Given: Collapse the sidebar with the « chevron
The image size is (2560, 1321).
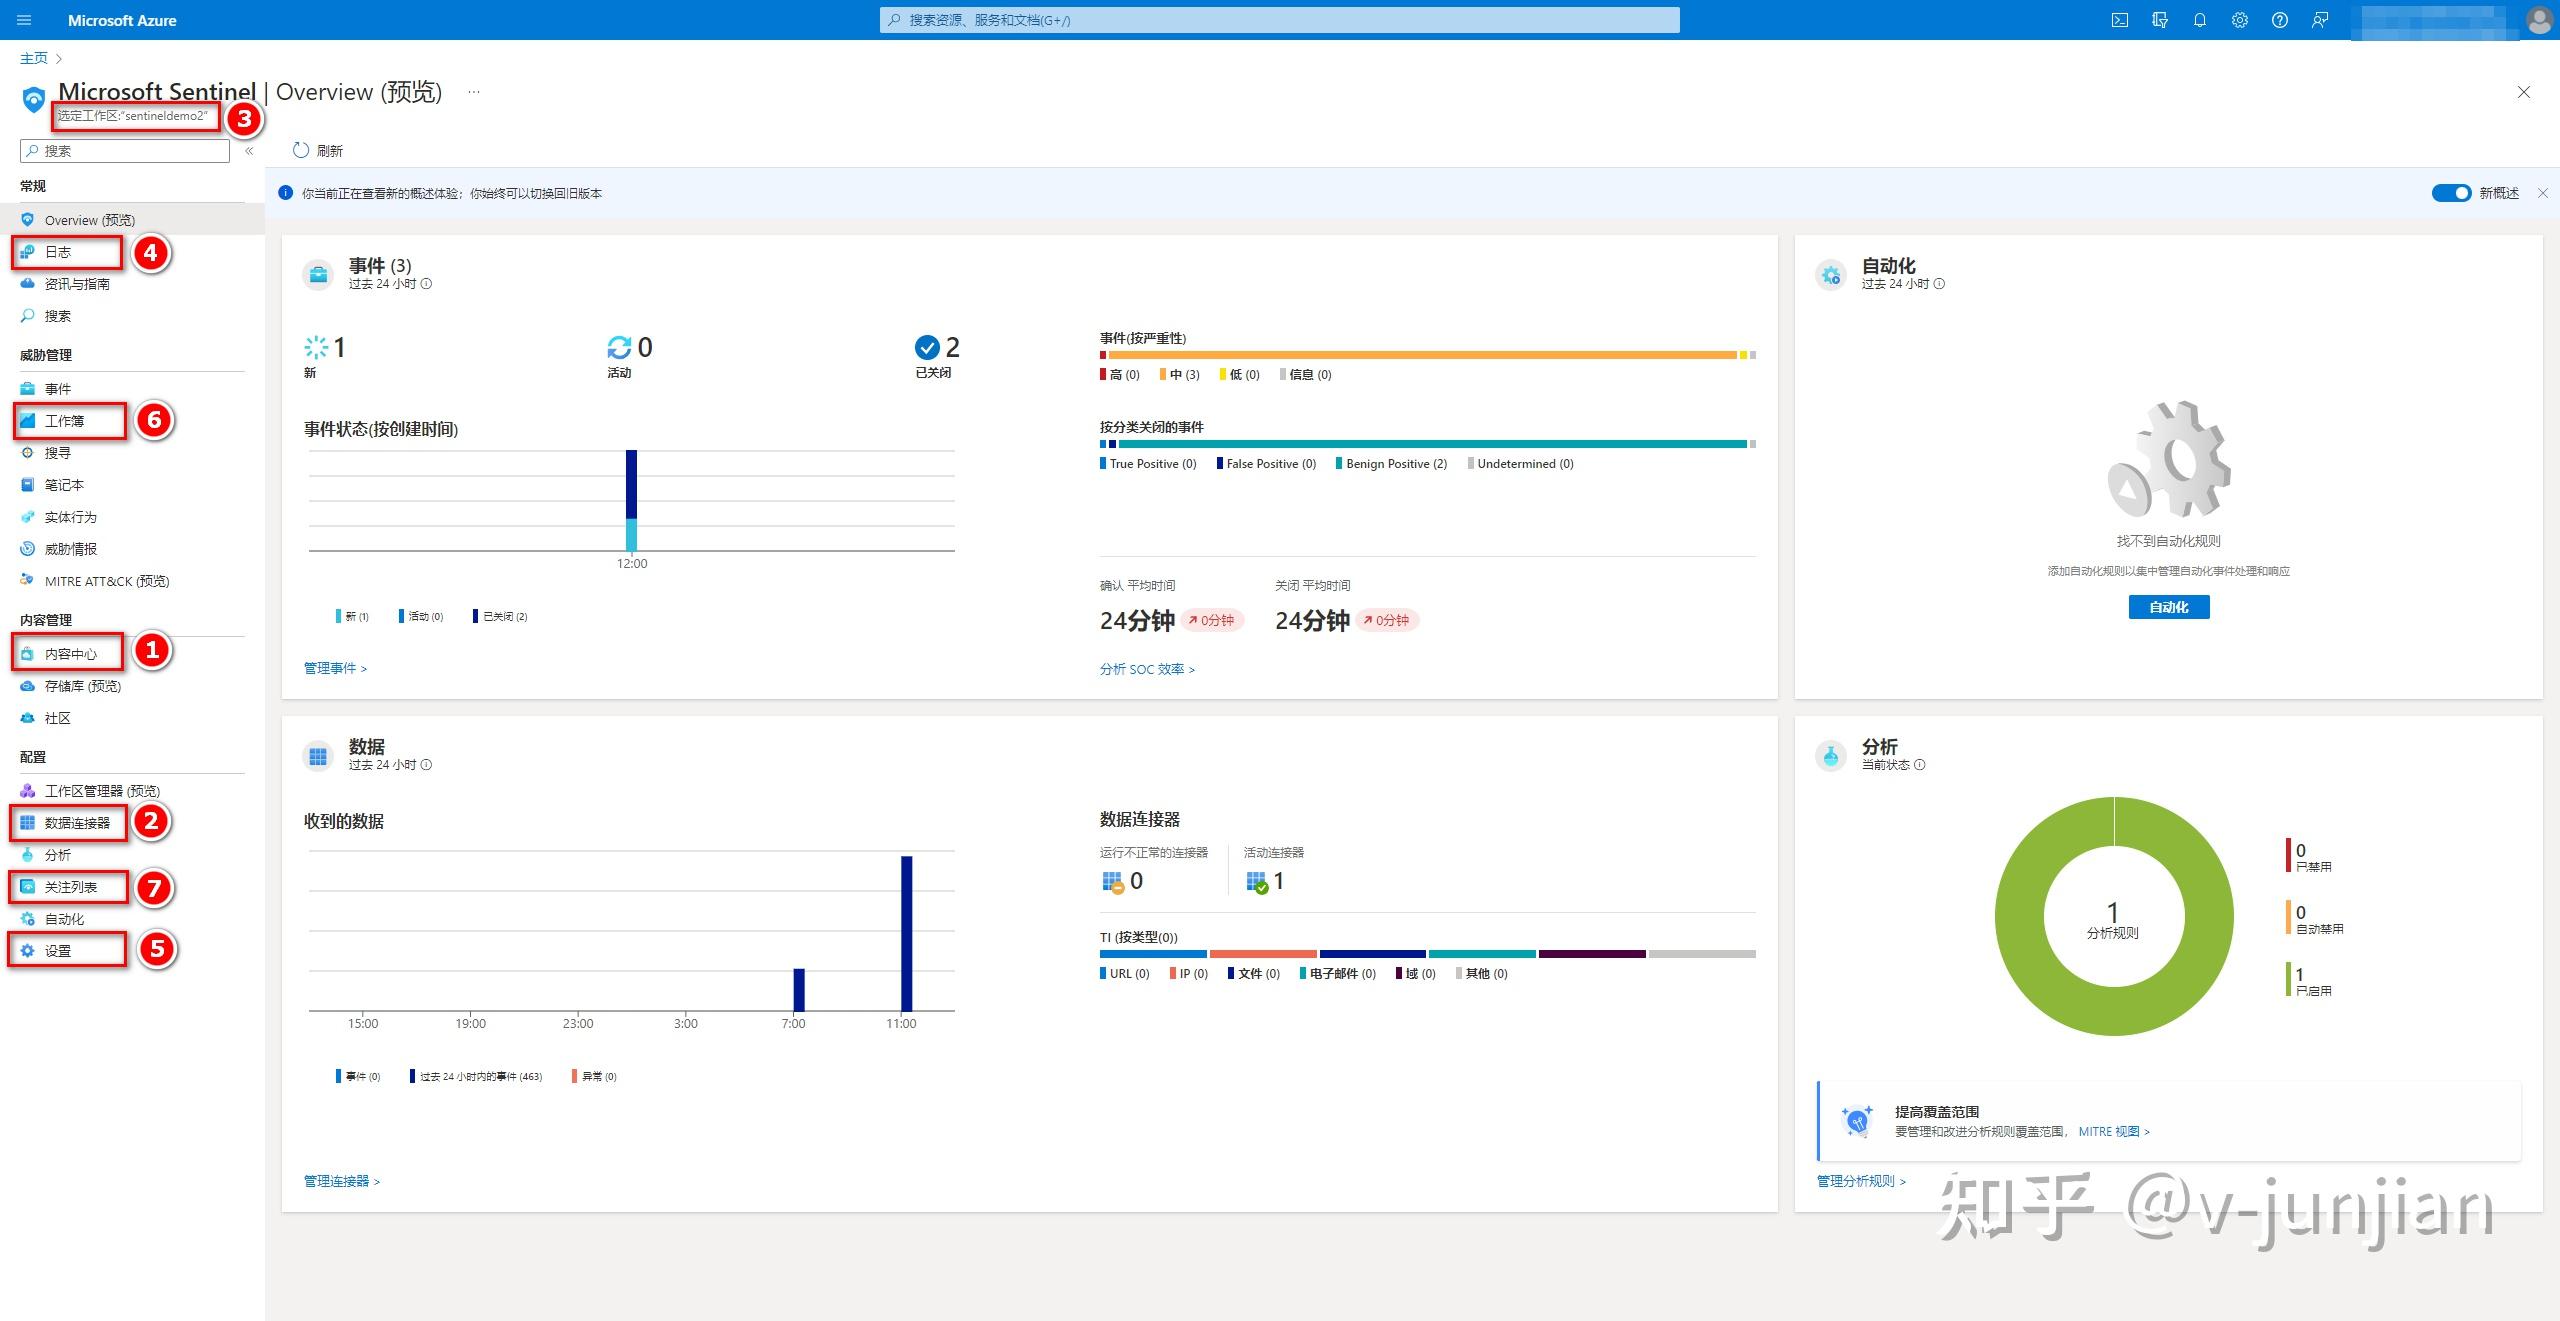Looking at the screenshot, I should (x=250, y=151).
